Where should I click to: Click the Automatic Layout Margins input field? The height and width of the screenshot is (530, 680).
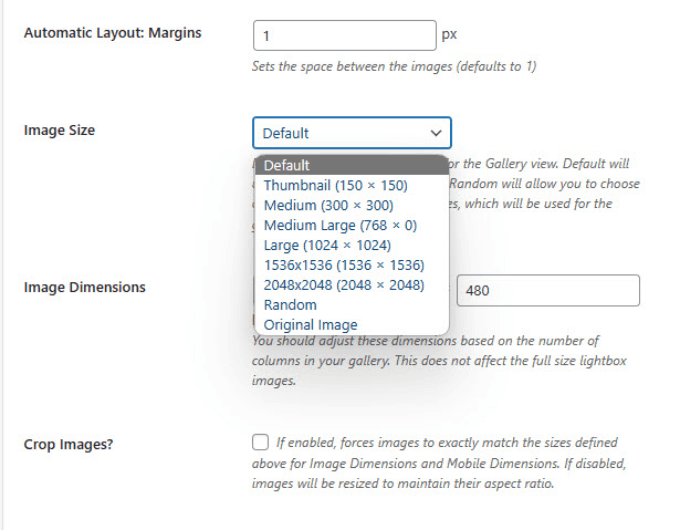[344, 35]
